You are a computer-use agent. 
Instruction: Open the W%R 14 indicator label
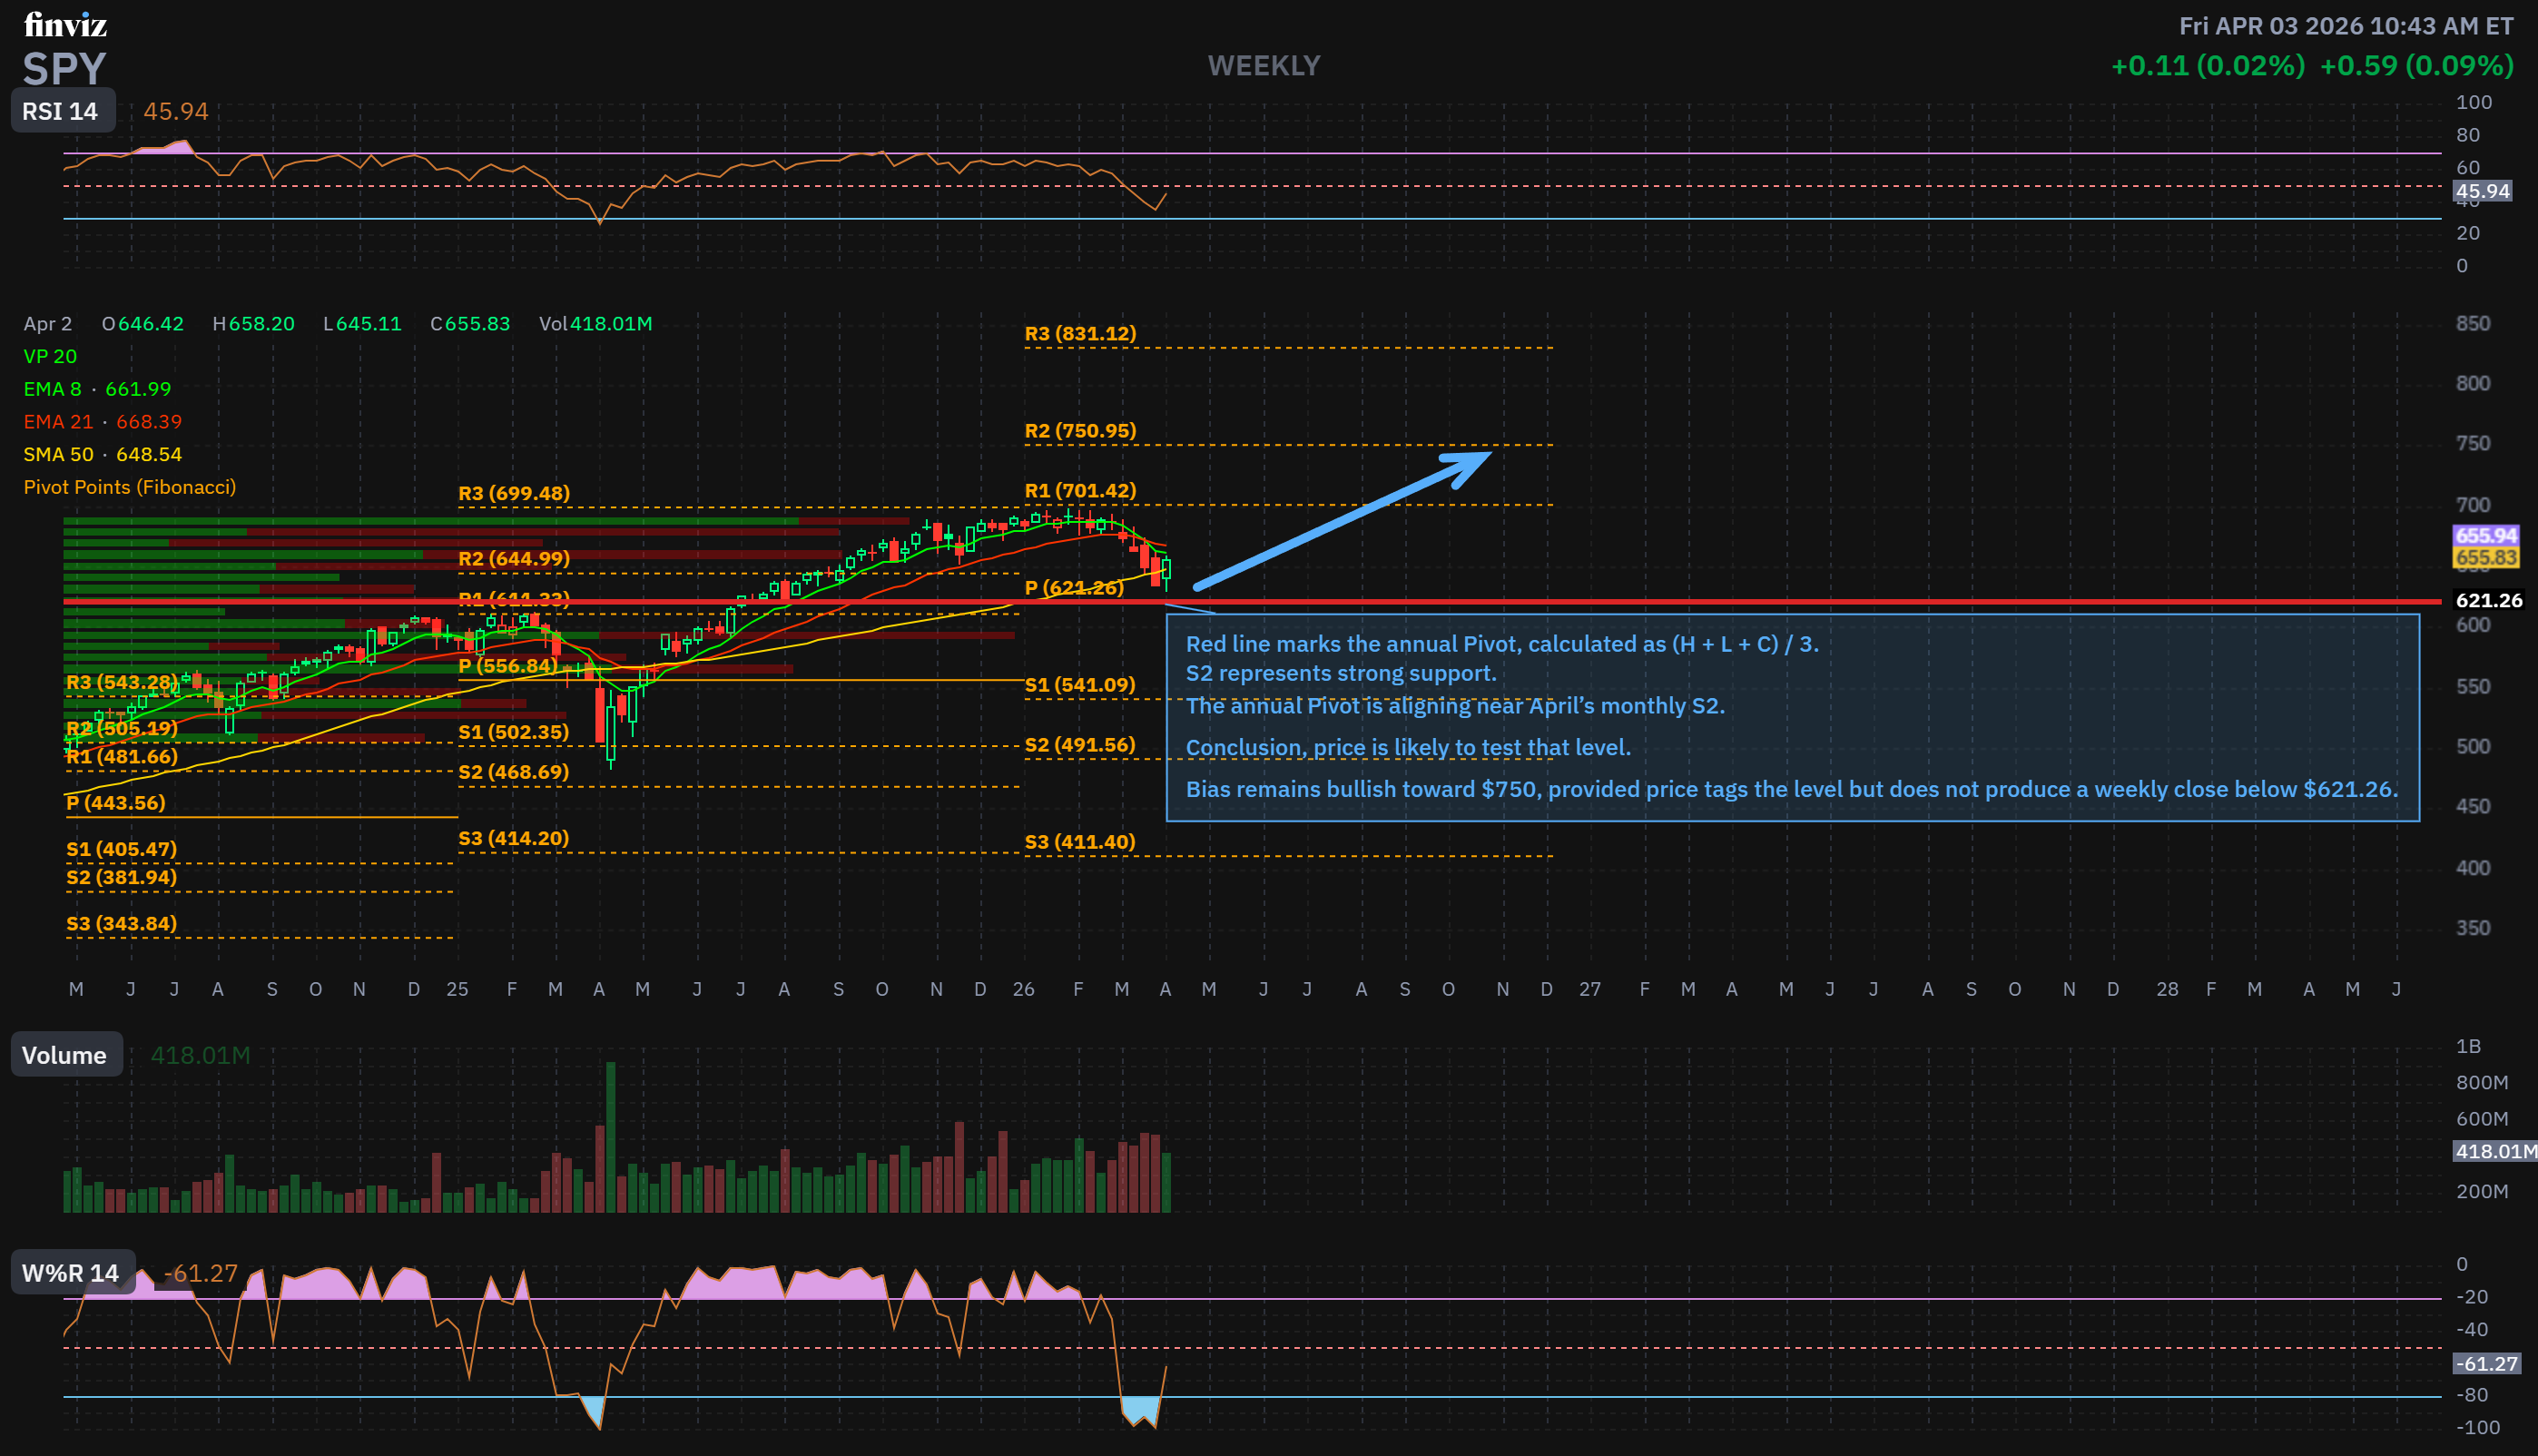(x=70, y=1273)
